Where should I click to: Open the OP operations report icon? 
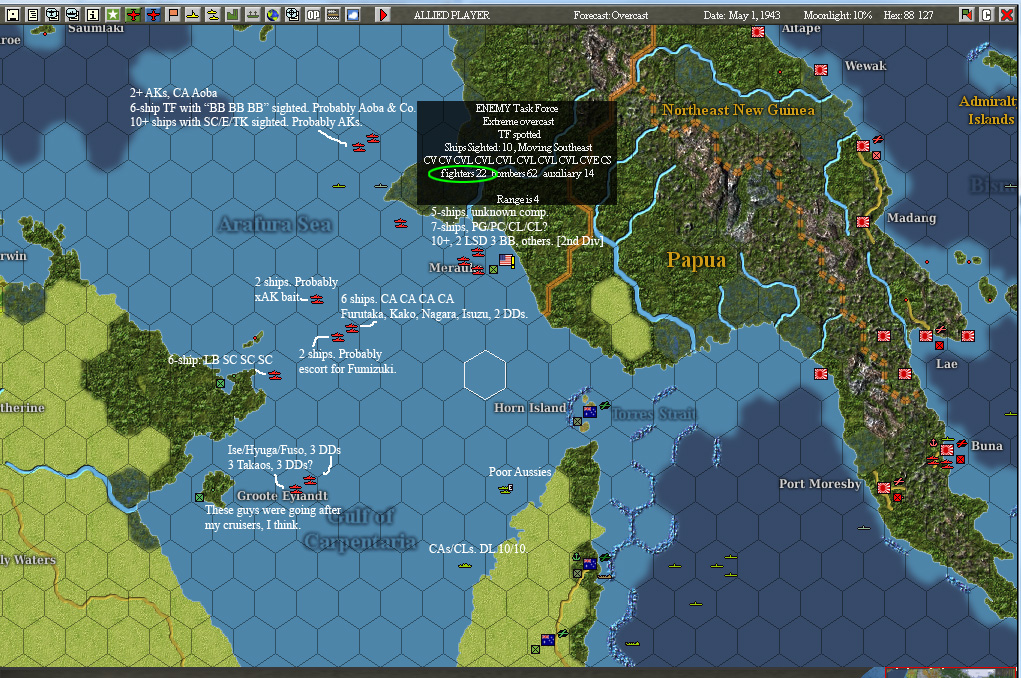313,14
